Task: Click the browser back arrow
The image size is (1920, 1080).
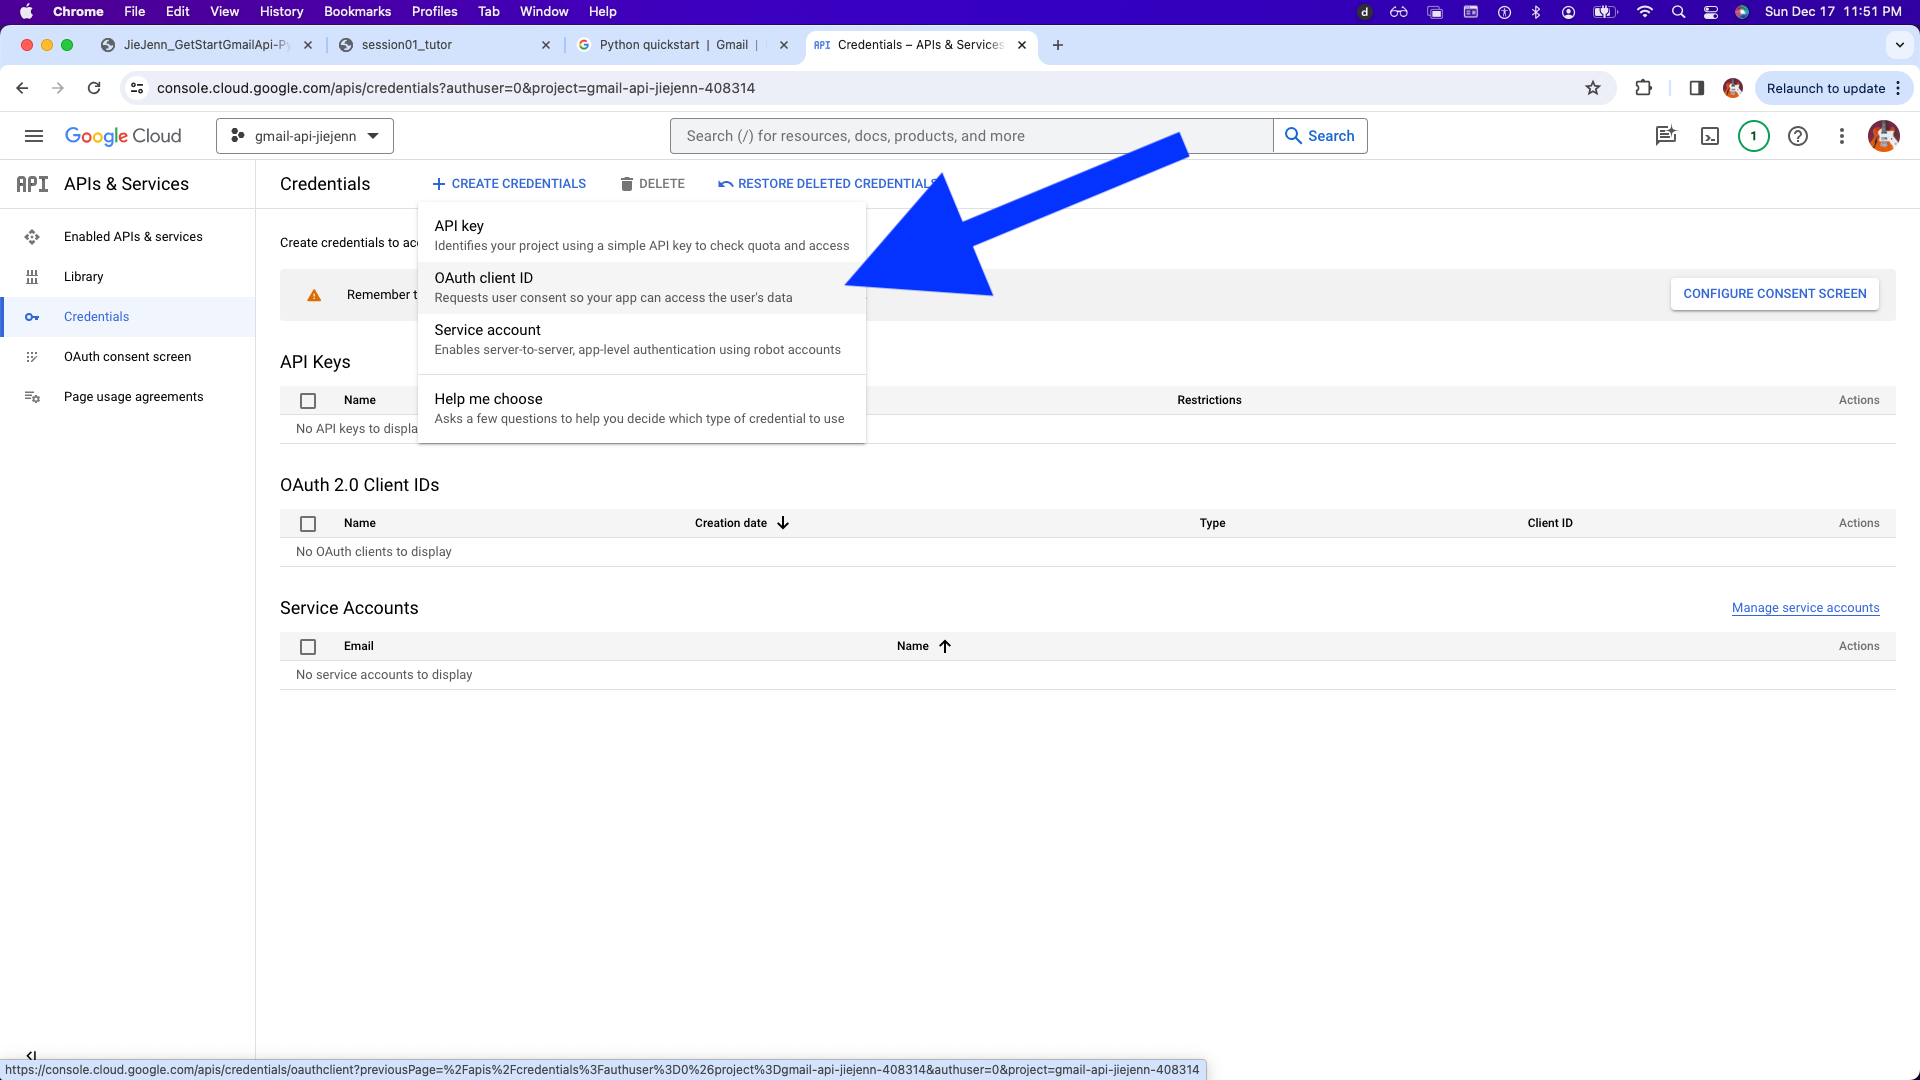Action: 22,88
